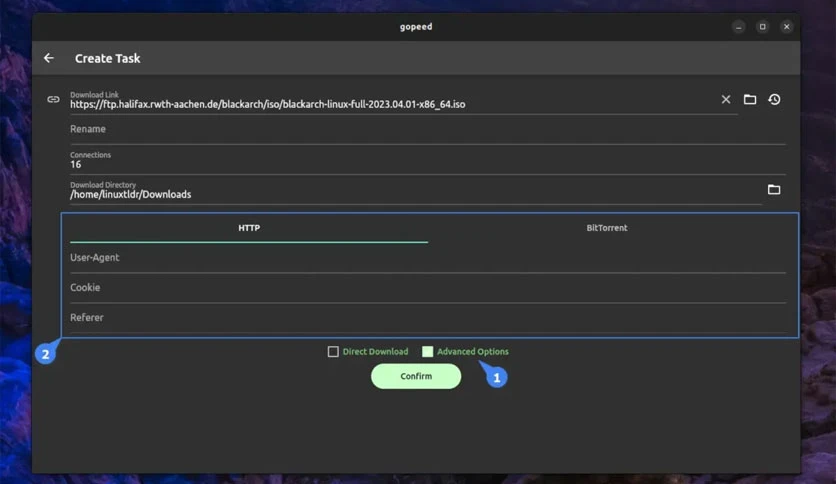
Task: Tick the Direct Download checkbox
Action: (333, 351)
